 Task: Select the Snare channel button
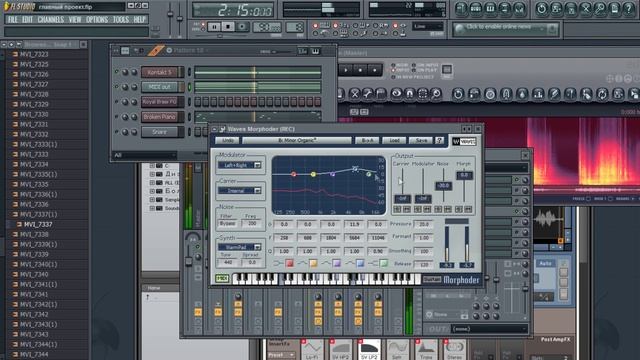[160, 132]
